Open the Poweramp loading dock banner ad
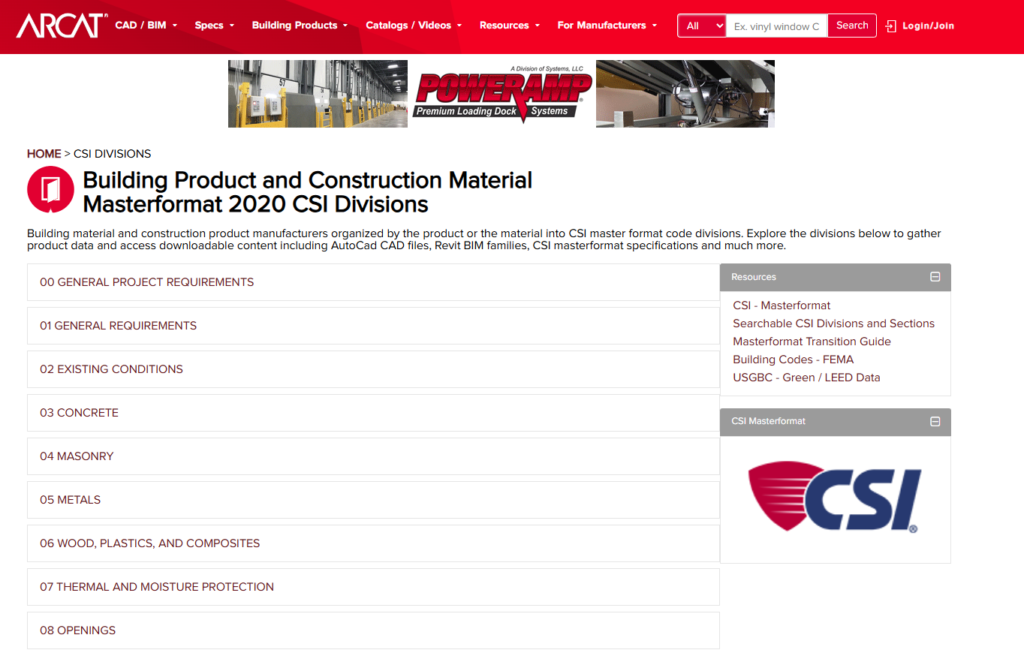Screen dimensions: 1024x653 click(501, 94)
